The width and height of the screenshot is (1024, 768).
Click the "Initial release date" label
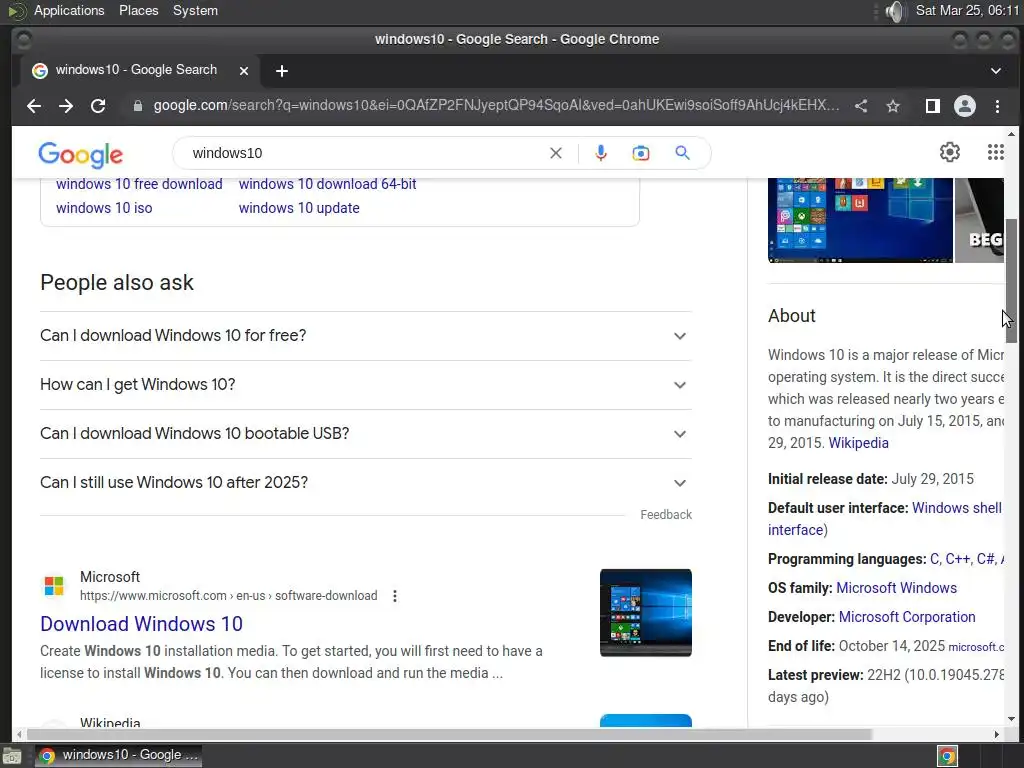click(x=827, y=479)
